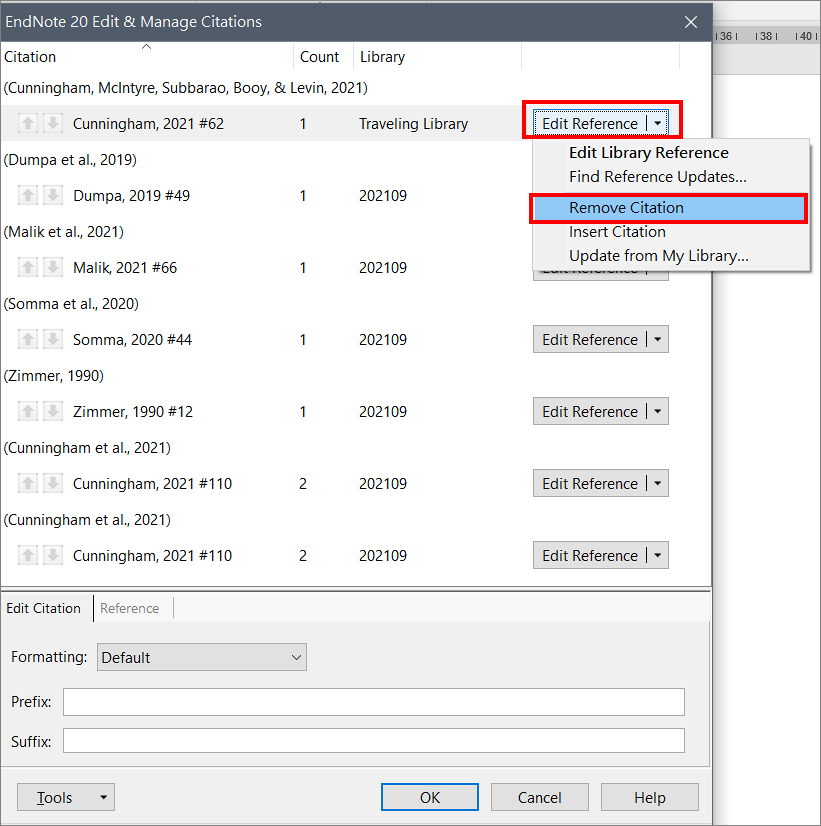821x826 pixels.
Task: Open the Formatting Default combo box
Action: pyautogui.click(x=202, y=657)
